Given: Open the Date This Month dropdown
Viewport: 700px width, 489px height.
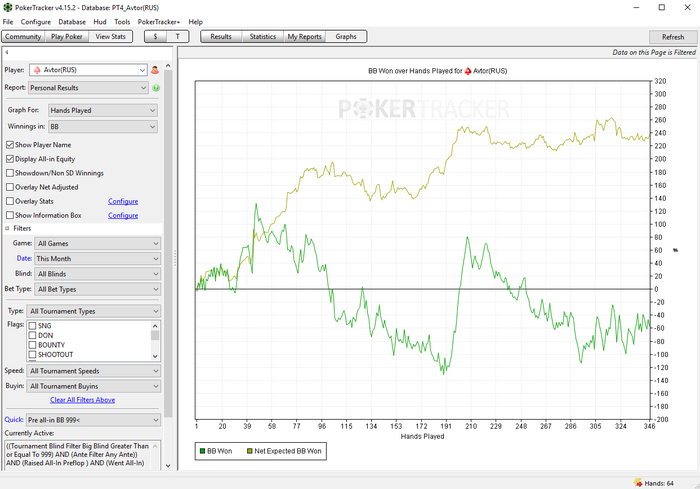Looking at the screenshot, I should [98, 259].
